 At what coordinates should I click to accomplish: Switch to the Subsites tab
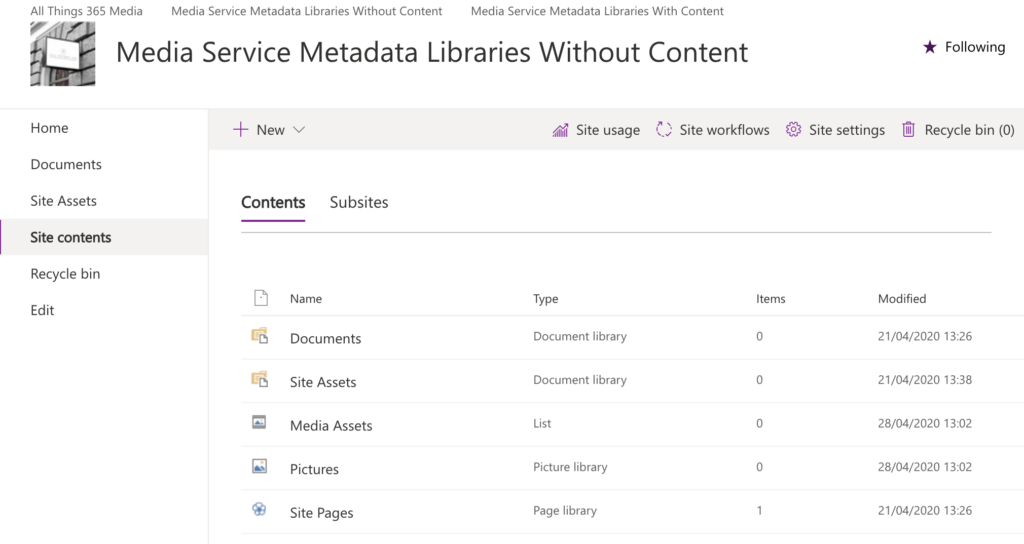359,202
